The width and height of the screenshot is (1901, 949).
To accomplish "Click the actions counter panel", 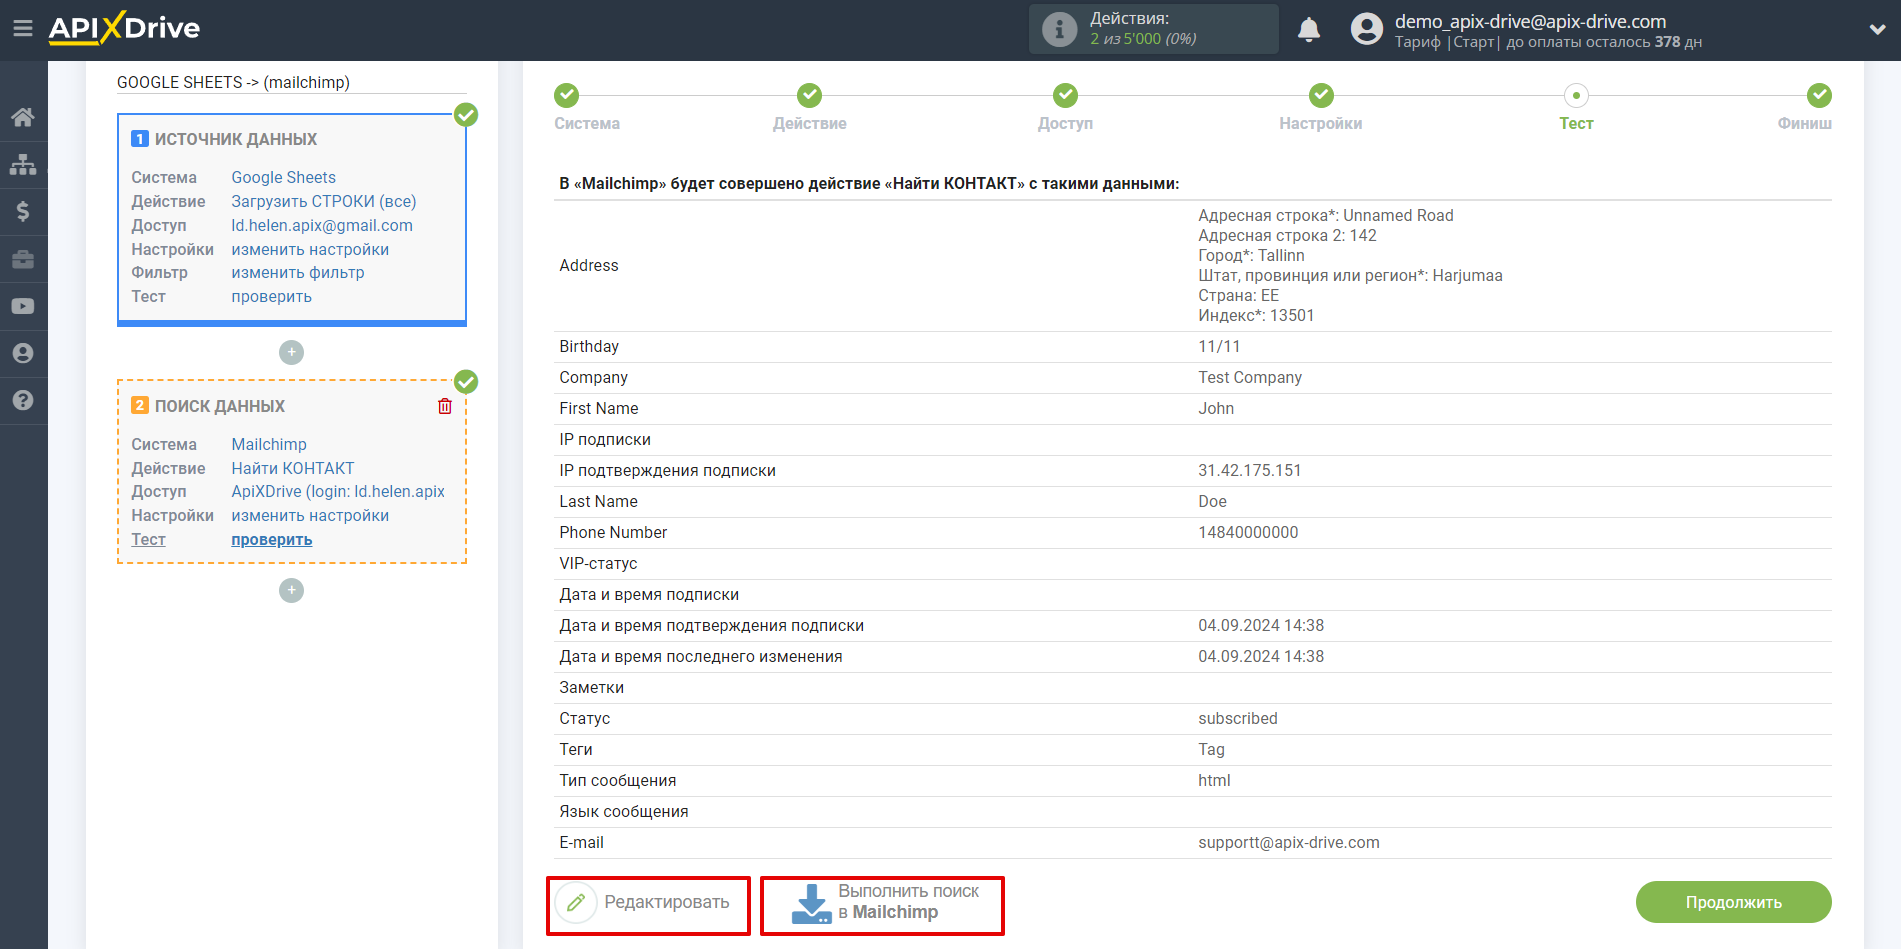I will click(x=1154, y=29).
